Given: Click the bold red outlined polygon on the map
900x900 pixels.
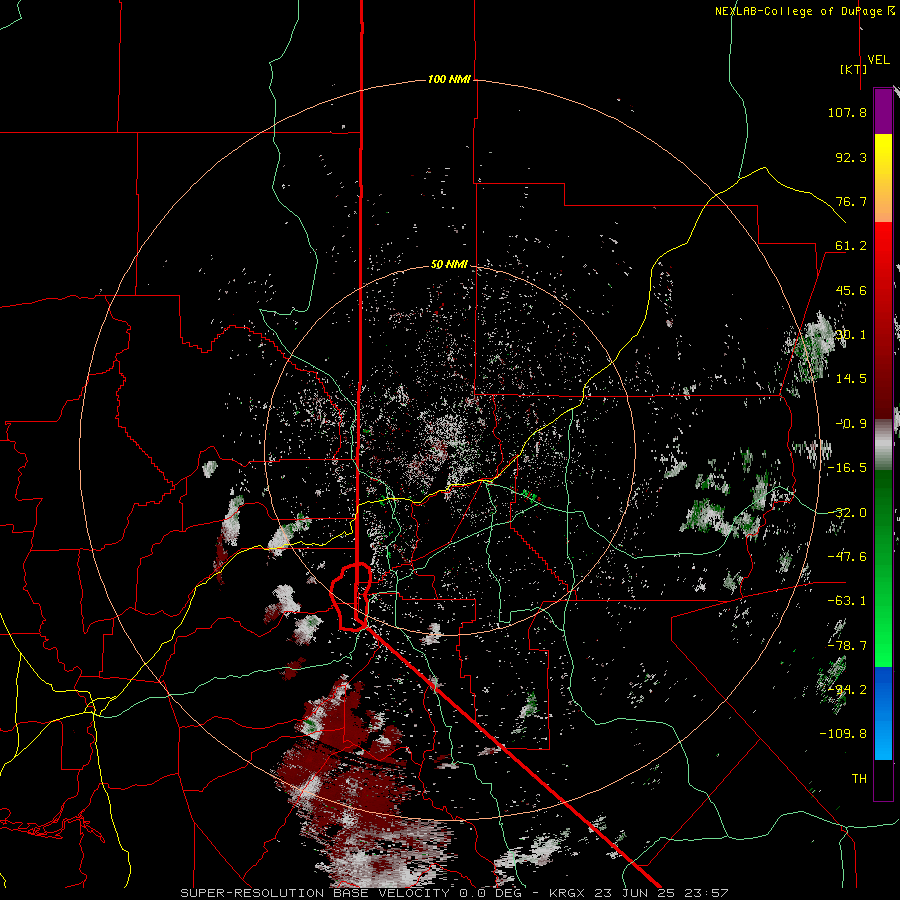Looking at the screenshot, I should [x=351, y=597].
